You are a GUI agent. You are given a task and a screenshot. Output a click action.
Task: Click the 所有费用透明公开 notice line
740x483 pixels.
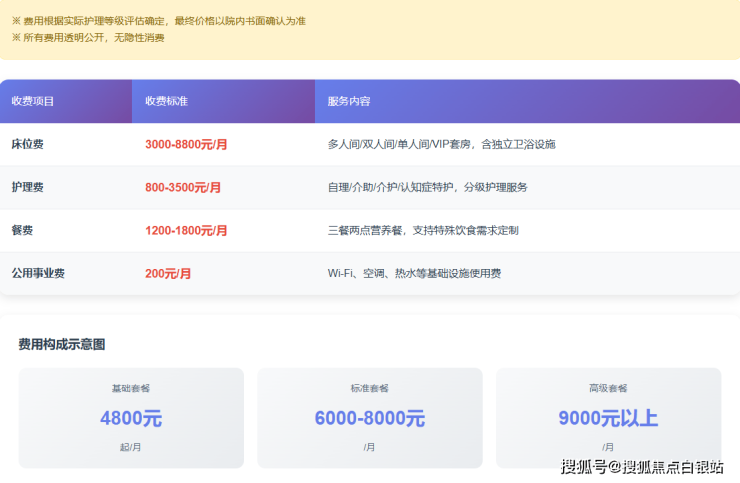point(88,37)
